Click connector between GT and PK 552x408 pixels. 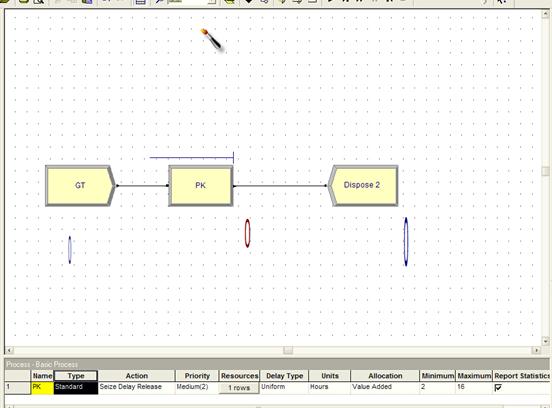click(142, 186)
